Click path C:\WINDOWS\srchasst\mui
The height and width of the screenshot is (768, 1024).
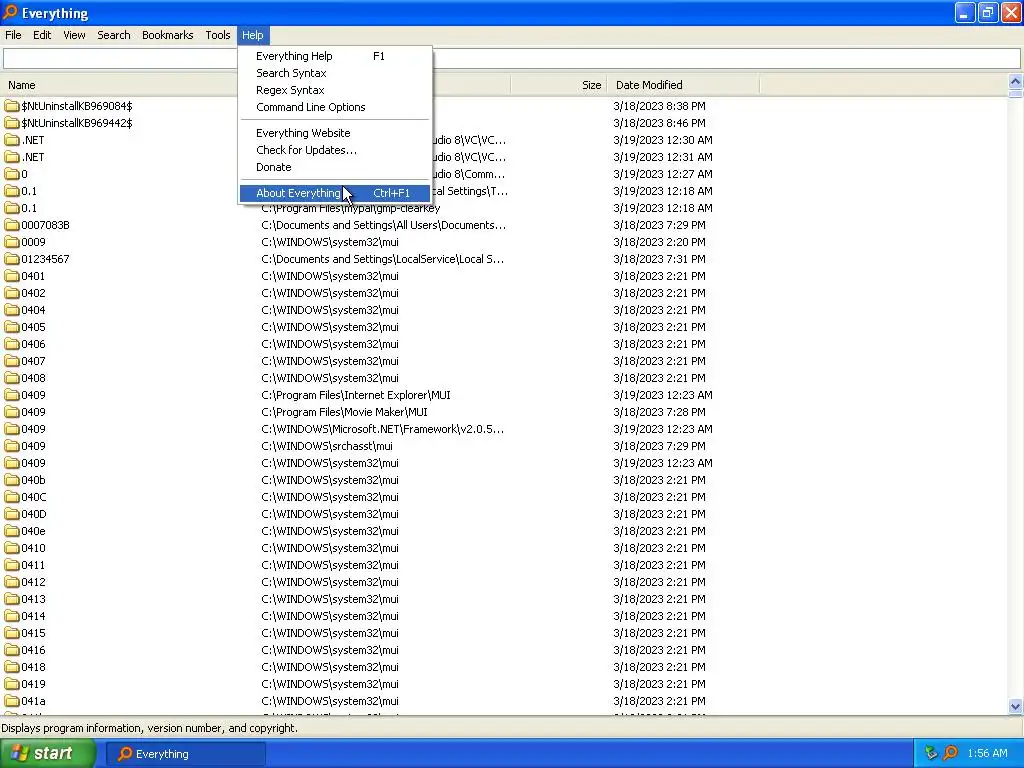coord(327,446)
